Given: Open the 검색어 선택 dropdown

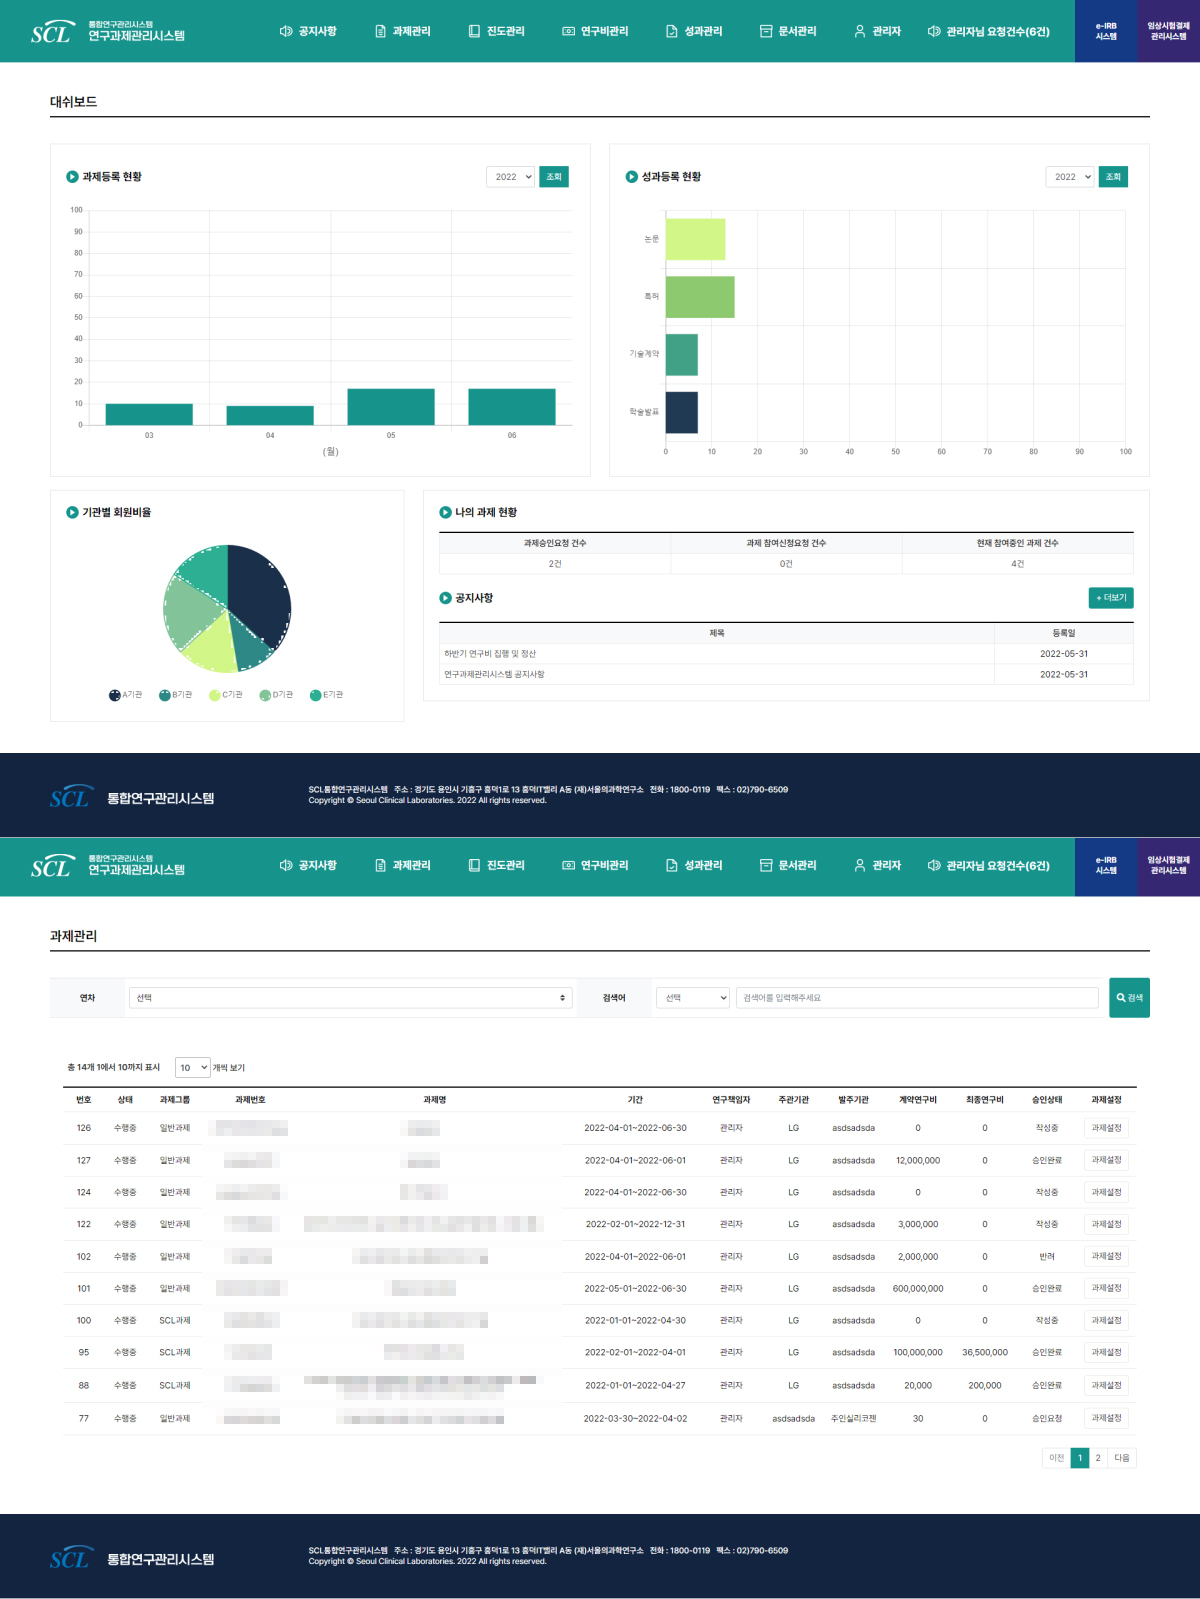Looking at the screenshot, I should coord(694,997).
